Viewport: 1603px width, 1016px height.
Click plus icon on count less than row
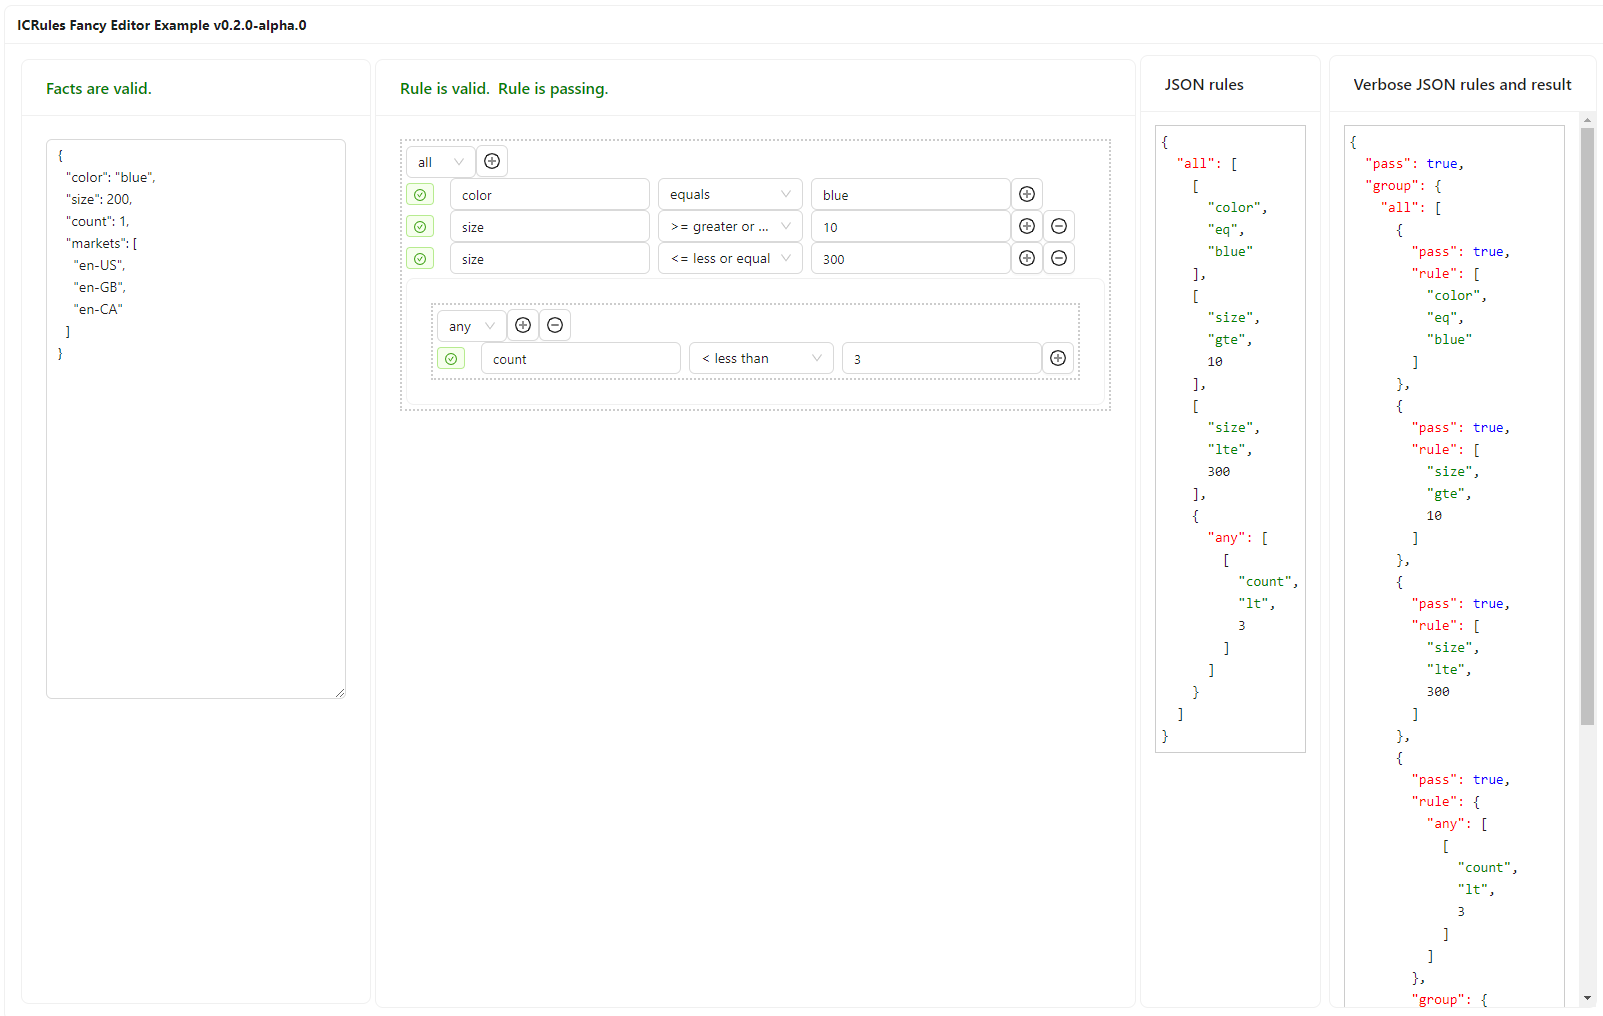coord(1058,358)
